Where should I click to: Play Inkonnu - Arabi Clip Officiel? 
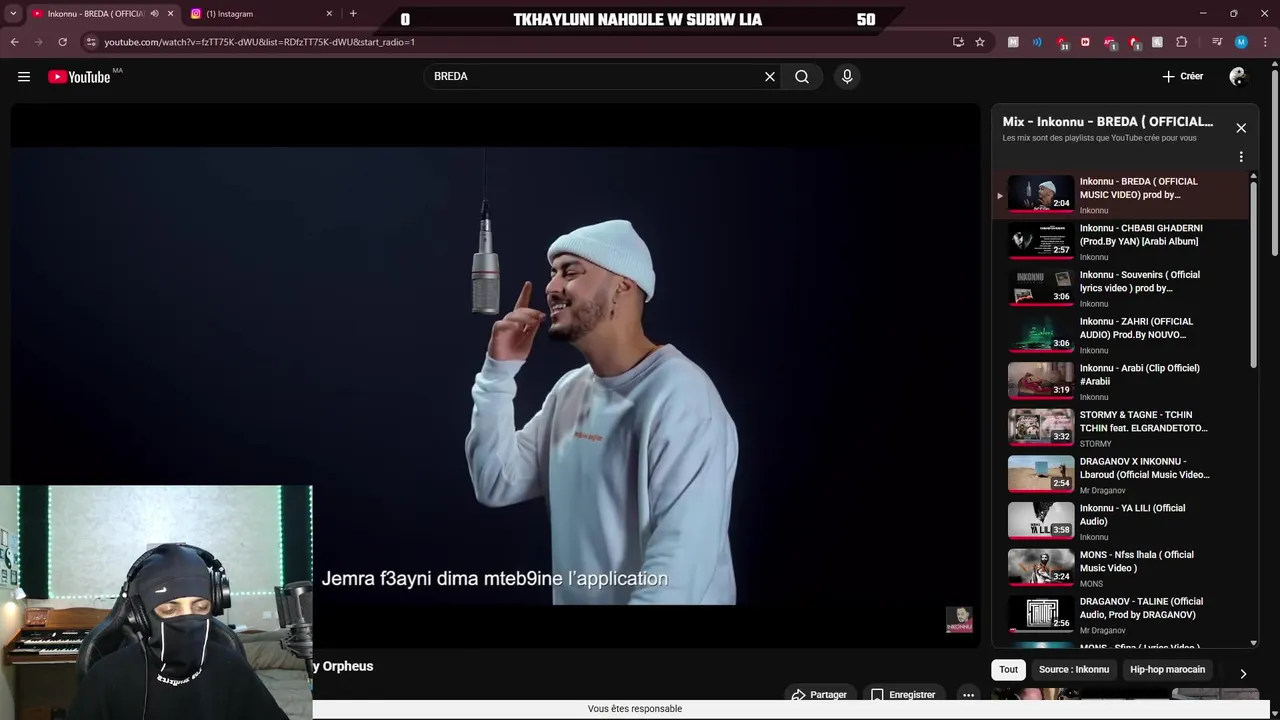pos(1121,381)
